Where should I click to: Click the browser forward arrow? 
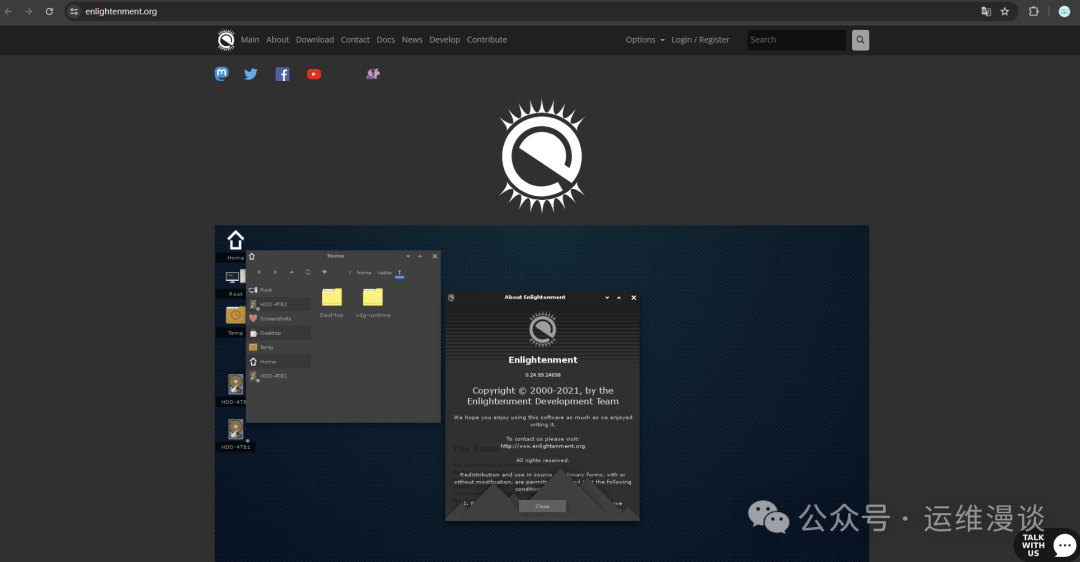28,12
